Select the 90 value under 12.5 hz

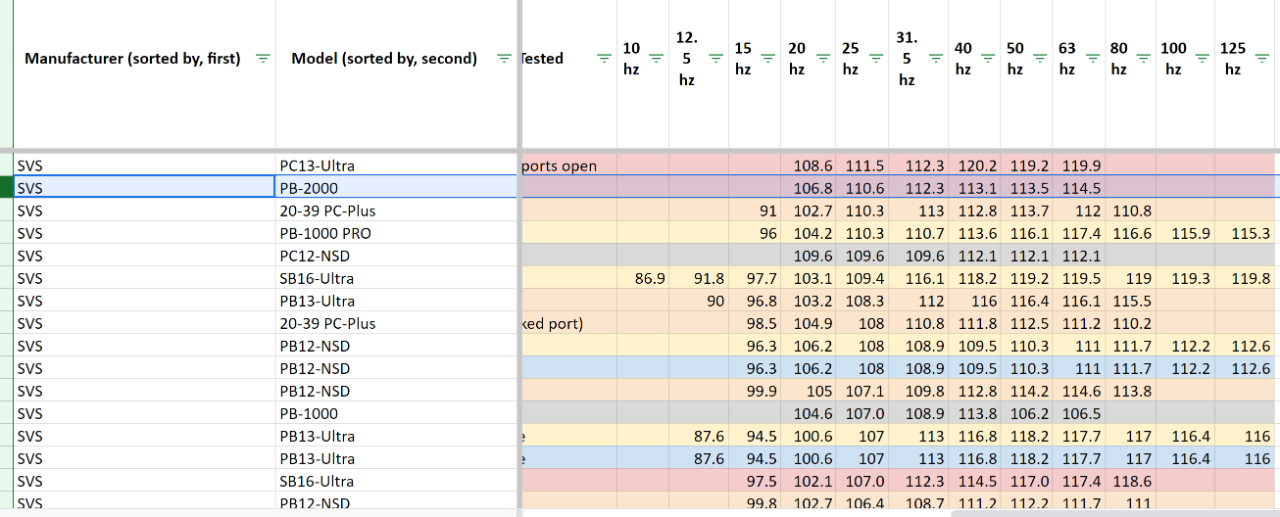(x=699, y=300)
